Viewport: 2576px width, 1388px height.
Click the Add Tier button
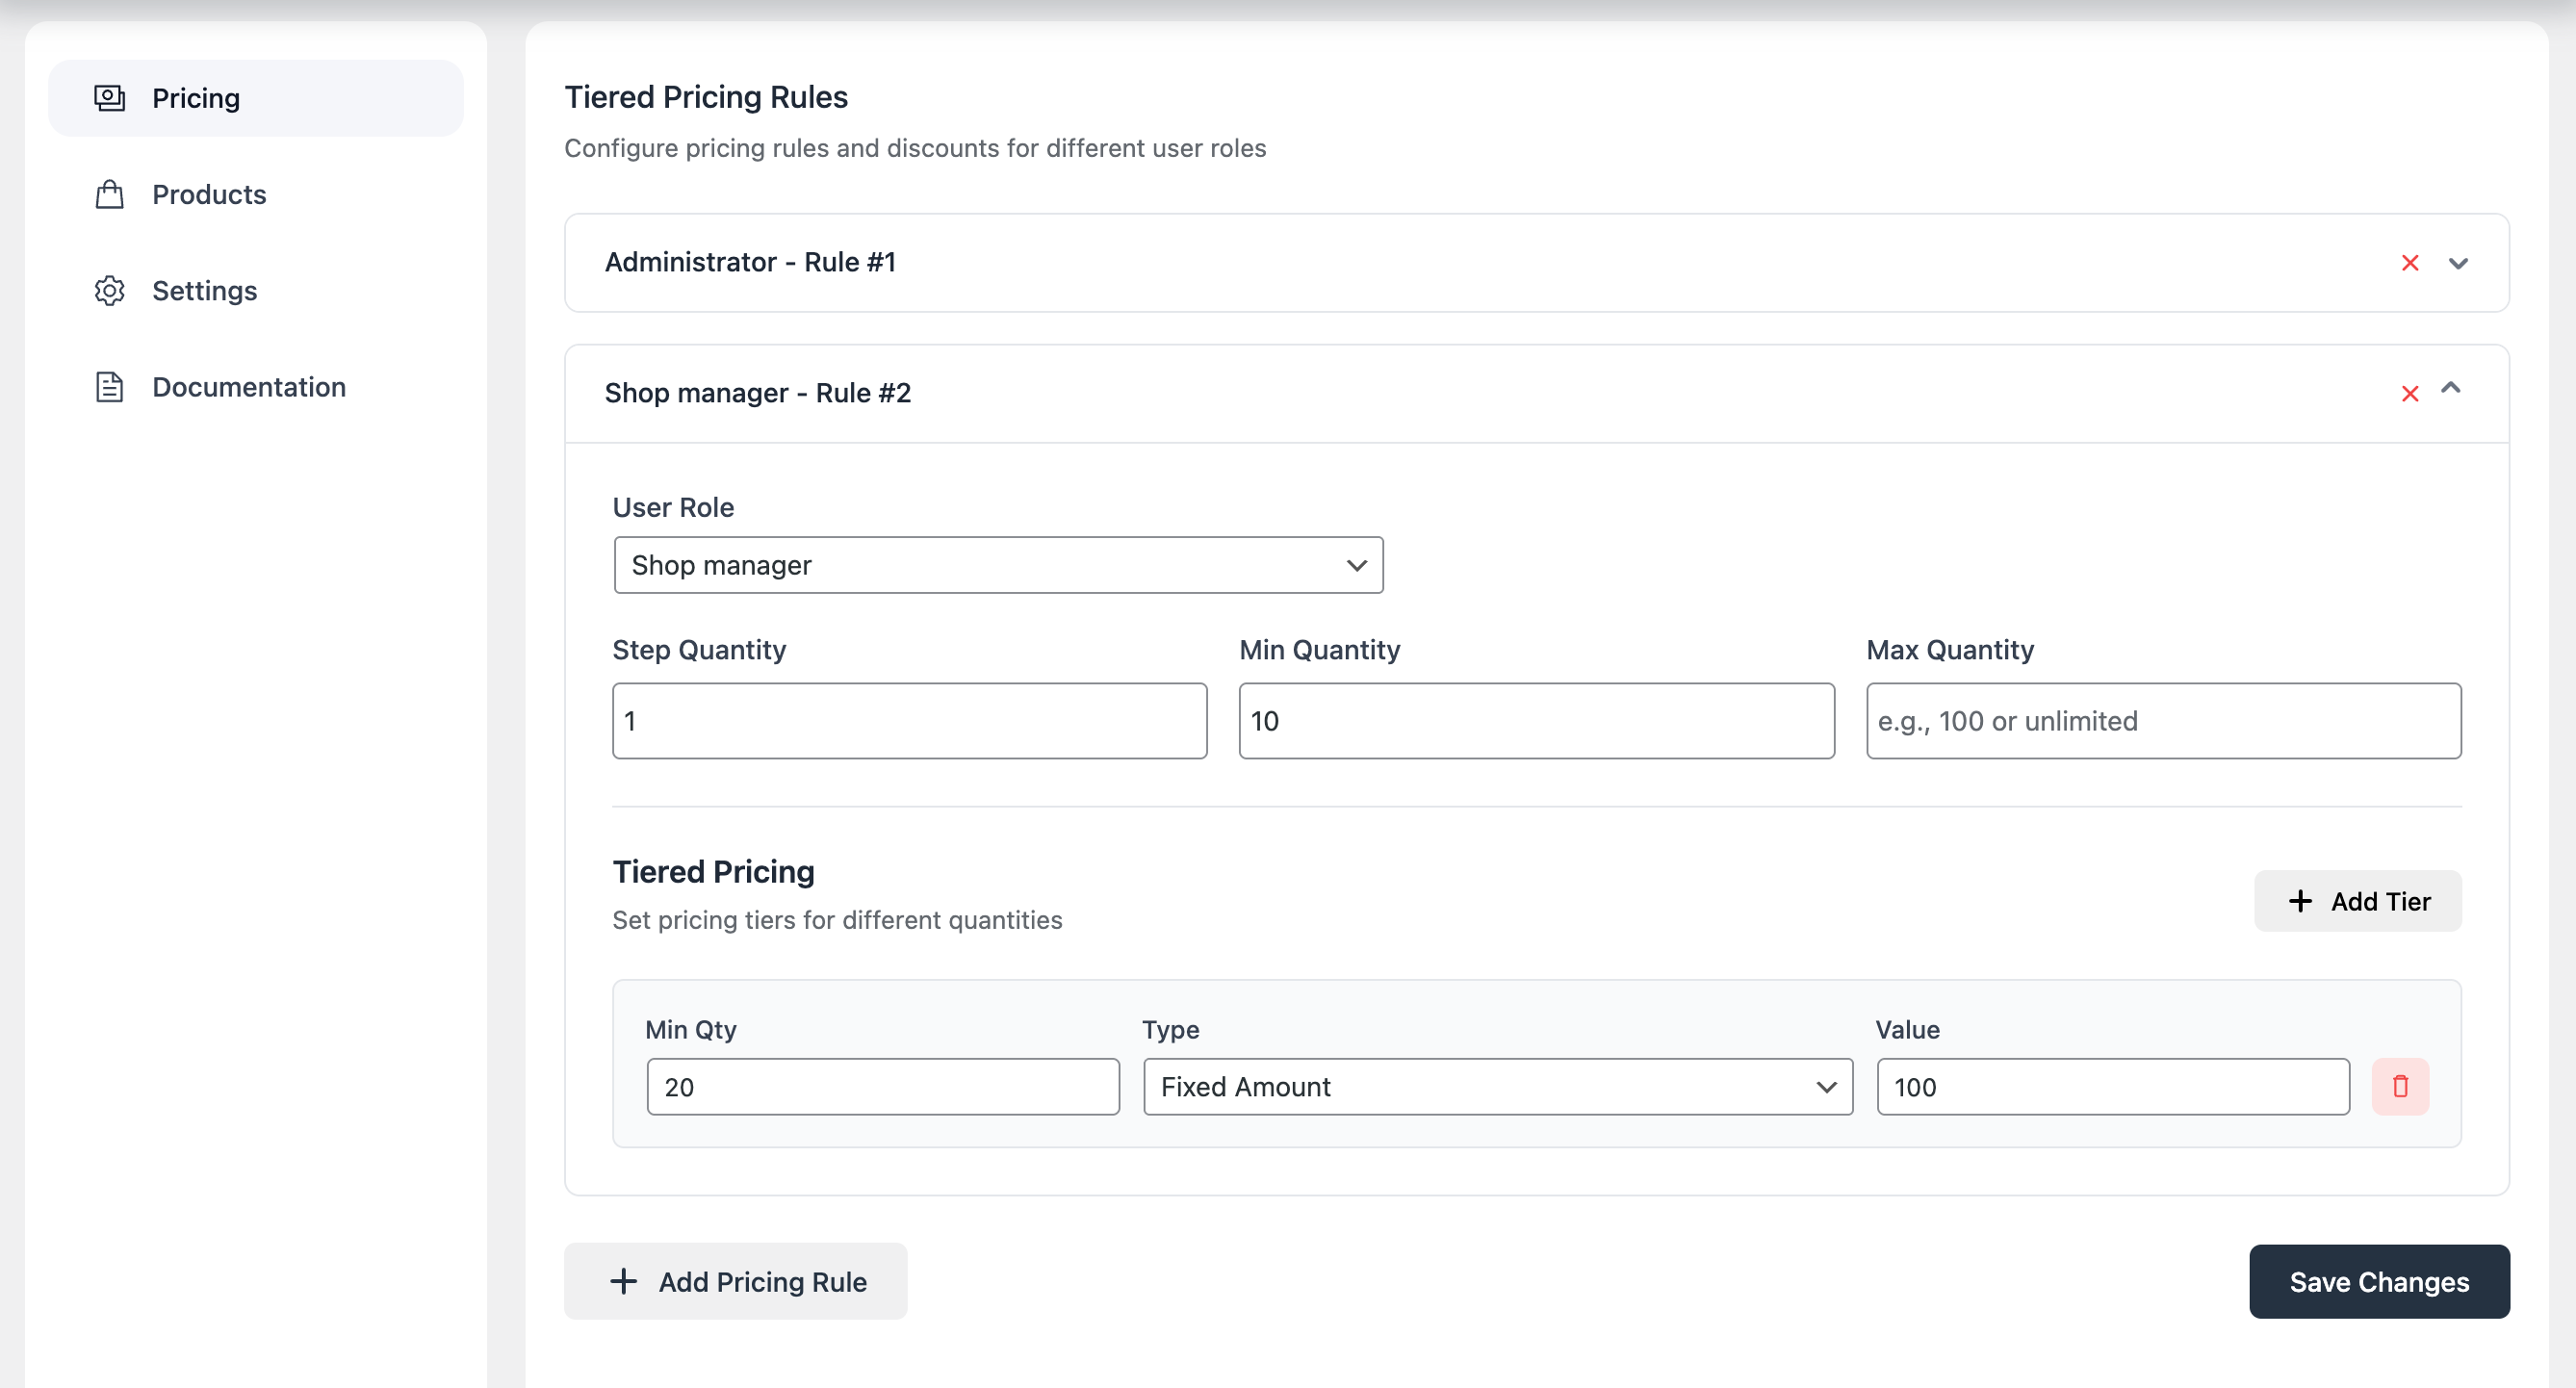pyautogui.click(x=2357, y=901)
